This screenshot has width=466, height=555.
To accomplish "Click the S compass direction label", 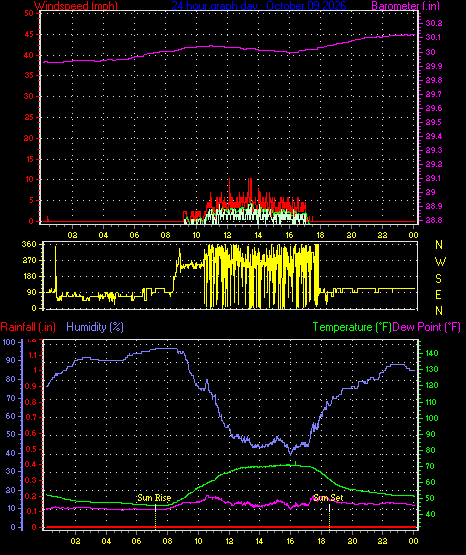I will (439, 279).
